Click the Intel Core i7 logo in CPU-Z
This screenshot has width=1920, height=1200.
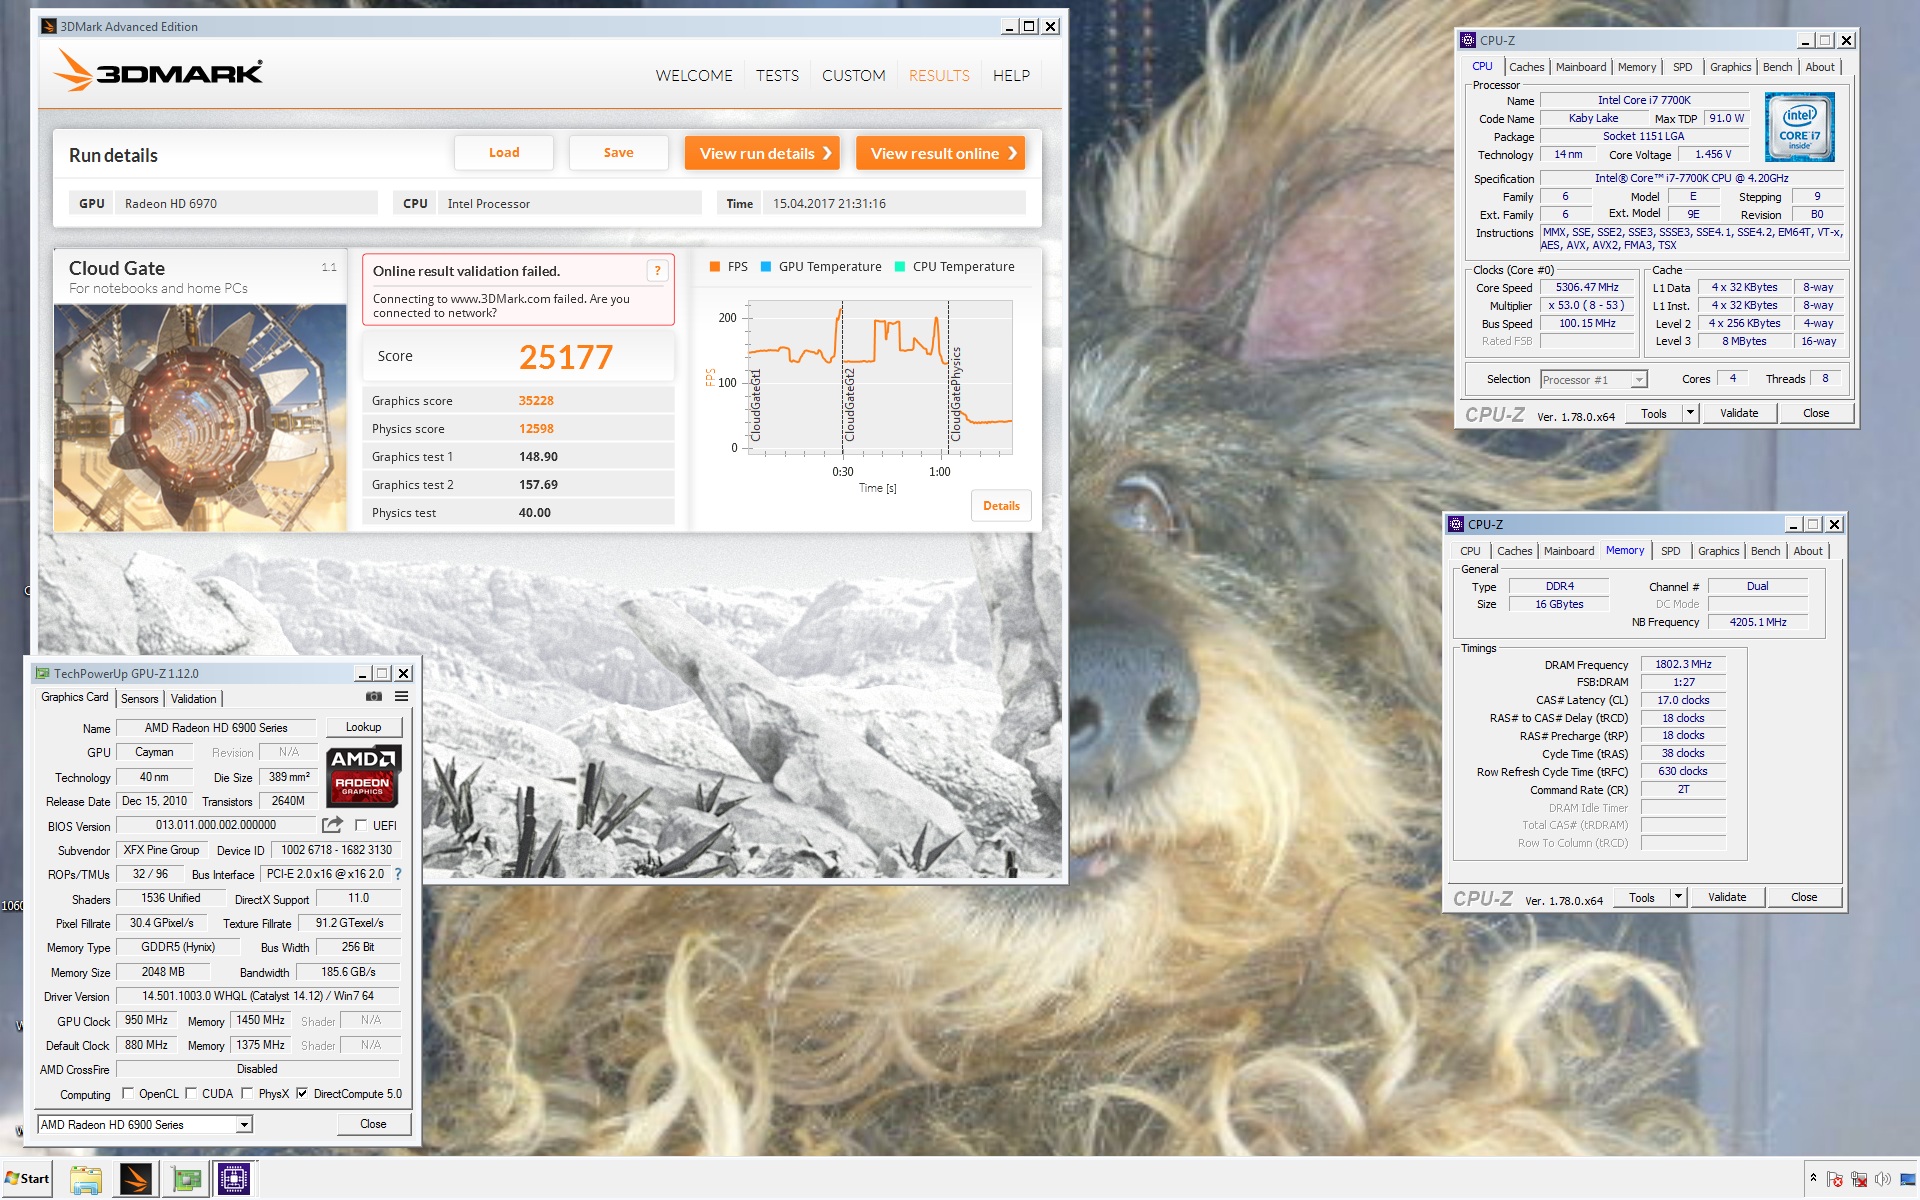(1800, 127)
